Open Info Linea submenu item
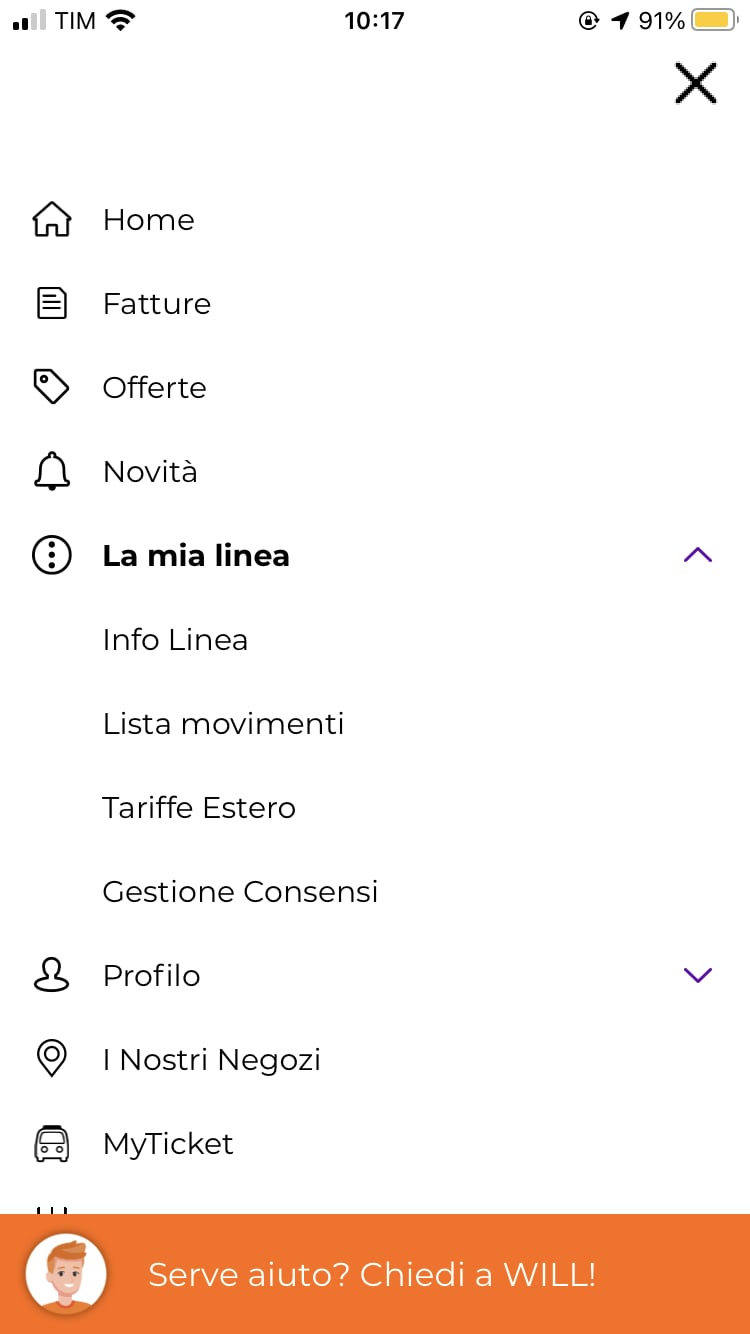 tap(175, 640)
